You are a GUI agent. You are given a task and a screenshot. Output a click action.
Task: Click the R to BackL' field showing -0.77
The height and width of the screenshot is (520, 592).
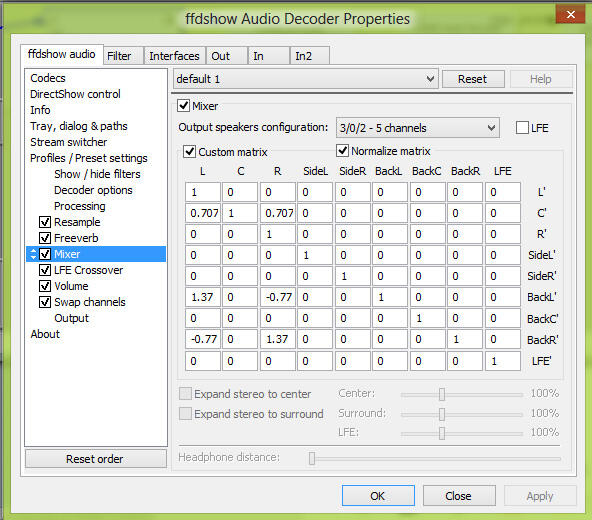point(278,297)
